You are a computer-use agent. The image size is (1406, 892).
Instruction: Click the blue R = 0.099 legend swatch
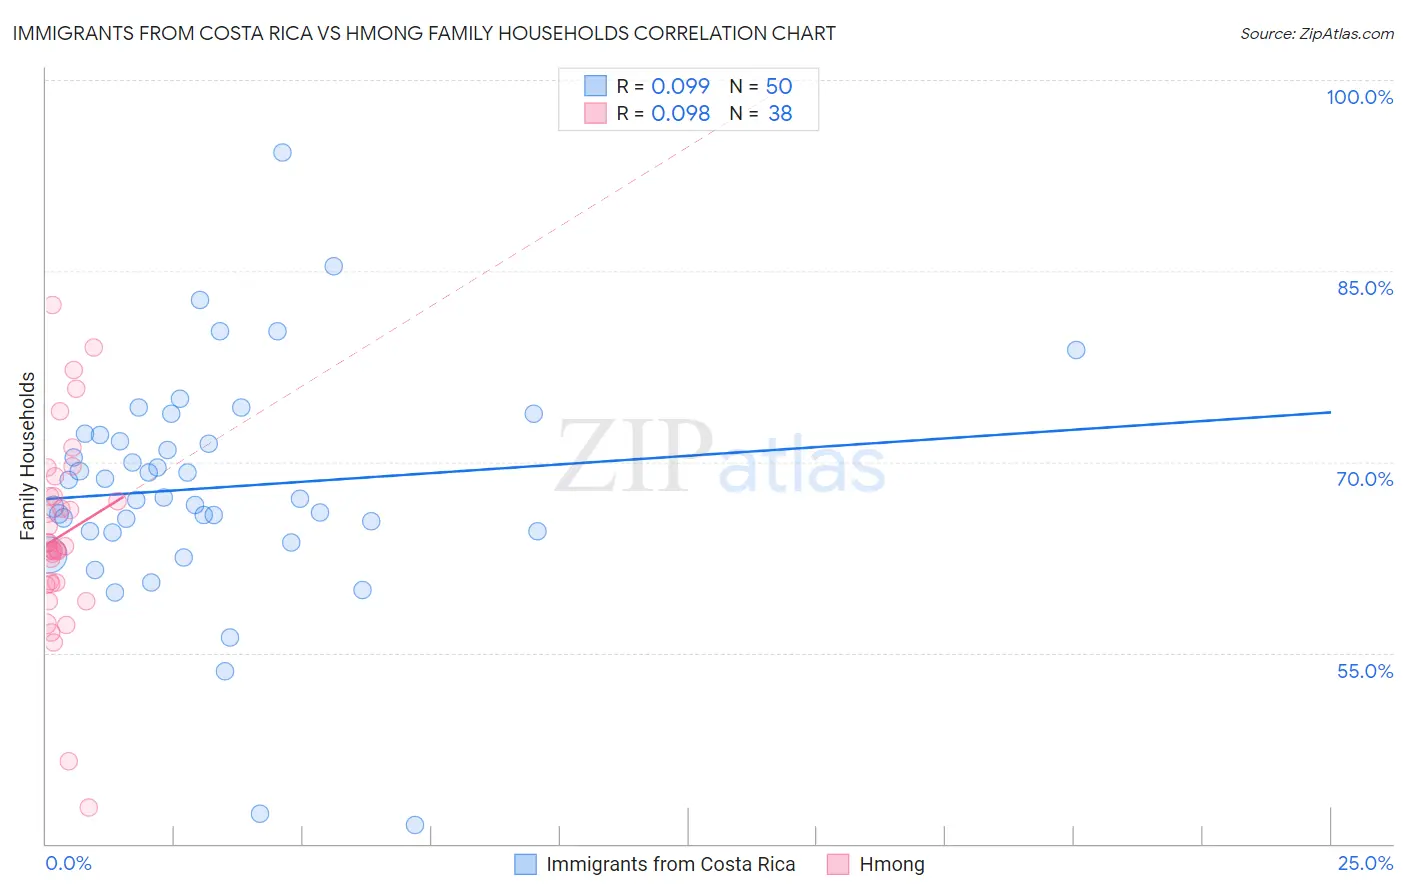click(x=596, y=86)
